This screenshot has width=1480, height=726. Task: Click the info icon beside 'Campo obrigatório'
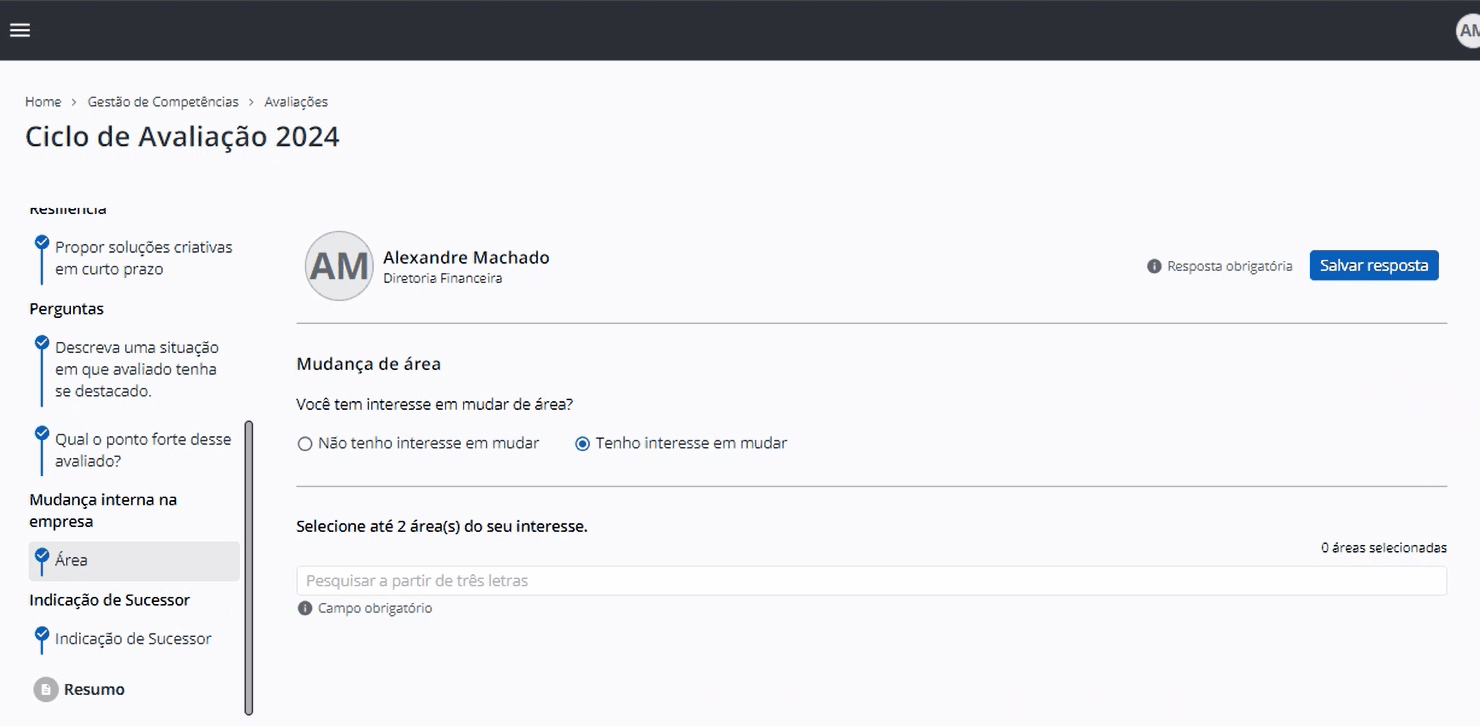[303, 607]
